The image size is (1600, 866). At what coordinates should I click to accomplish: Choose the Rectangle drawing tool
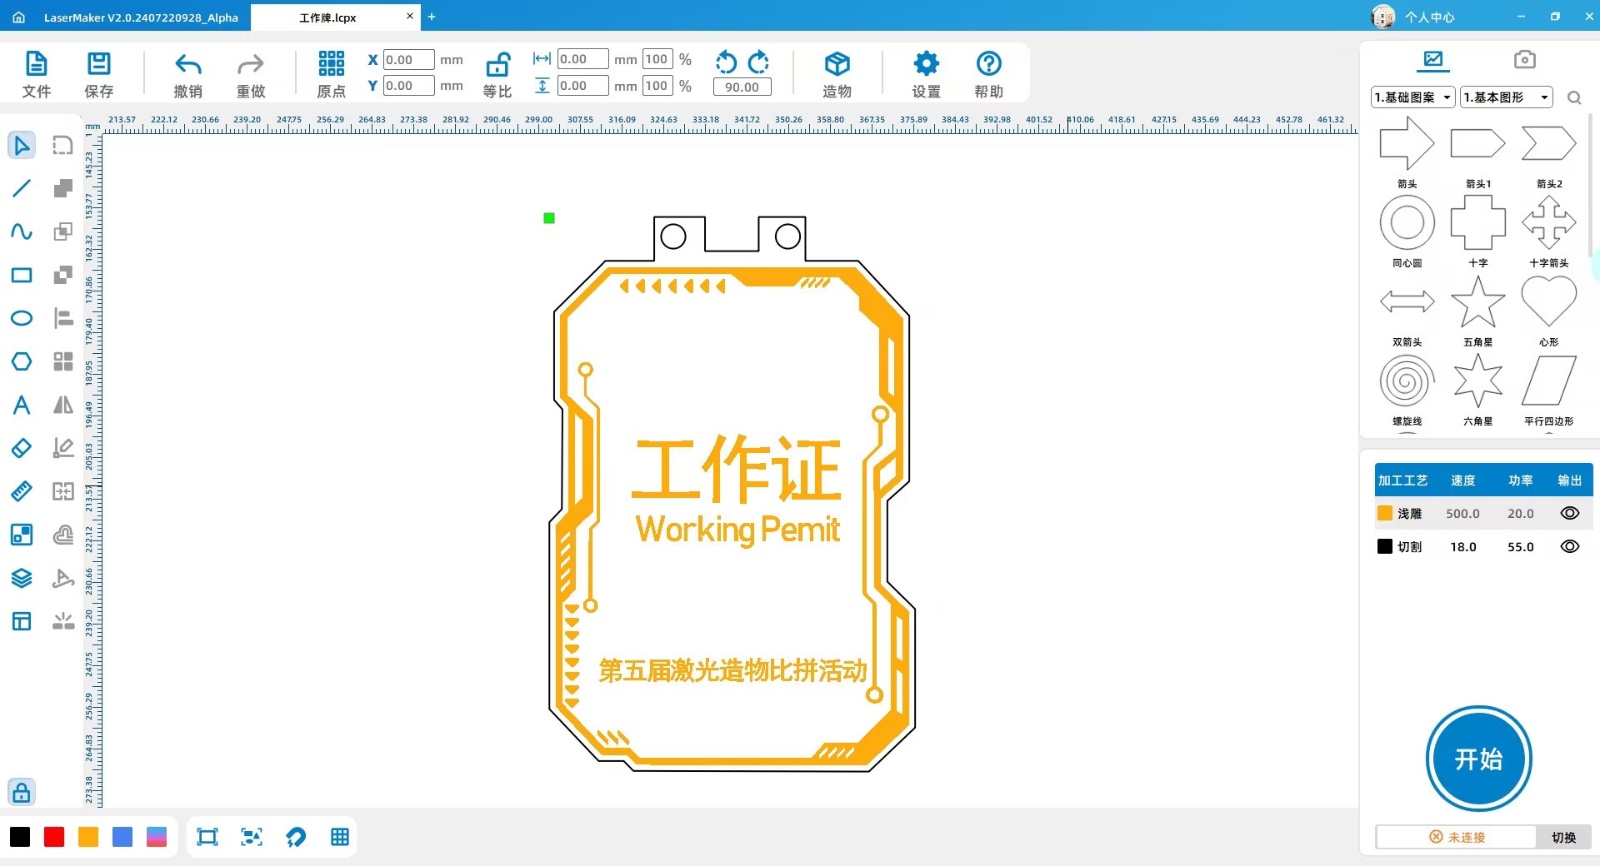tap(21, 275)
